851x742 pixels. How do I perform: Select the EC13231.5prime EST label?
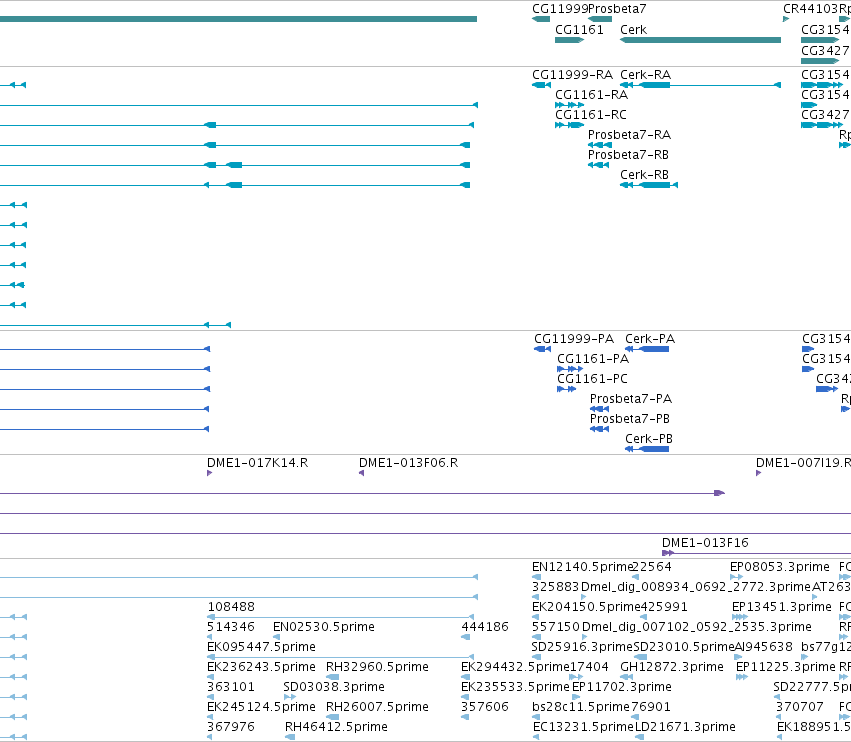click(x=583, y=727)
